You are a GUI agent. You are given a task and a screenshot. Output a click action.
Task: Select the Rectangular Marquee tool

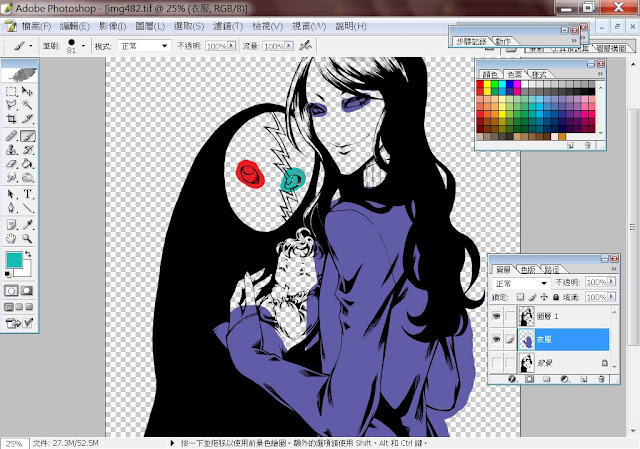pos(11,91)
